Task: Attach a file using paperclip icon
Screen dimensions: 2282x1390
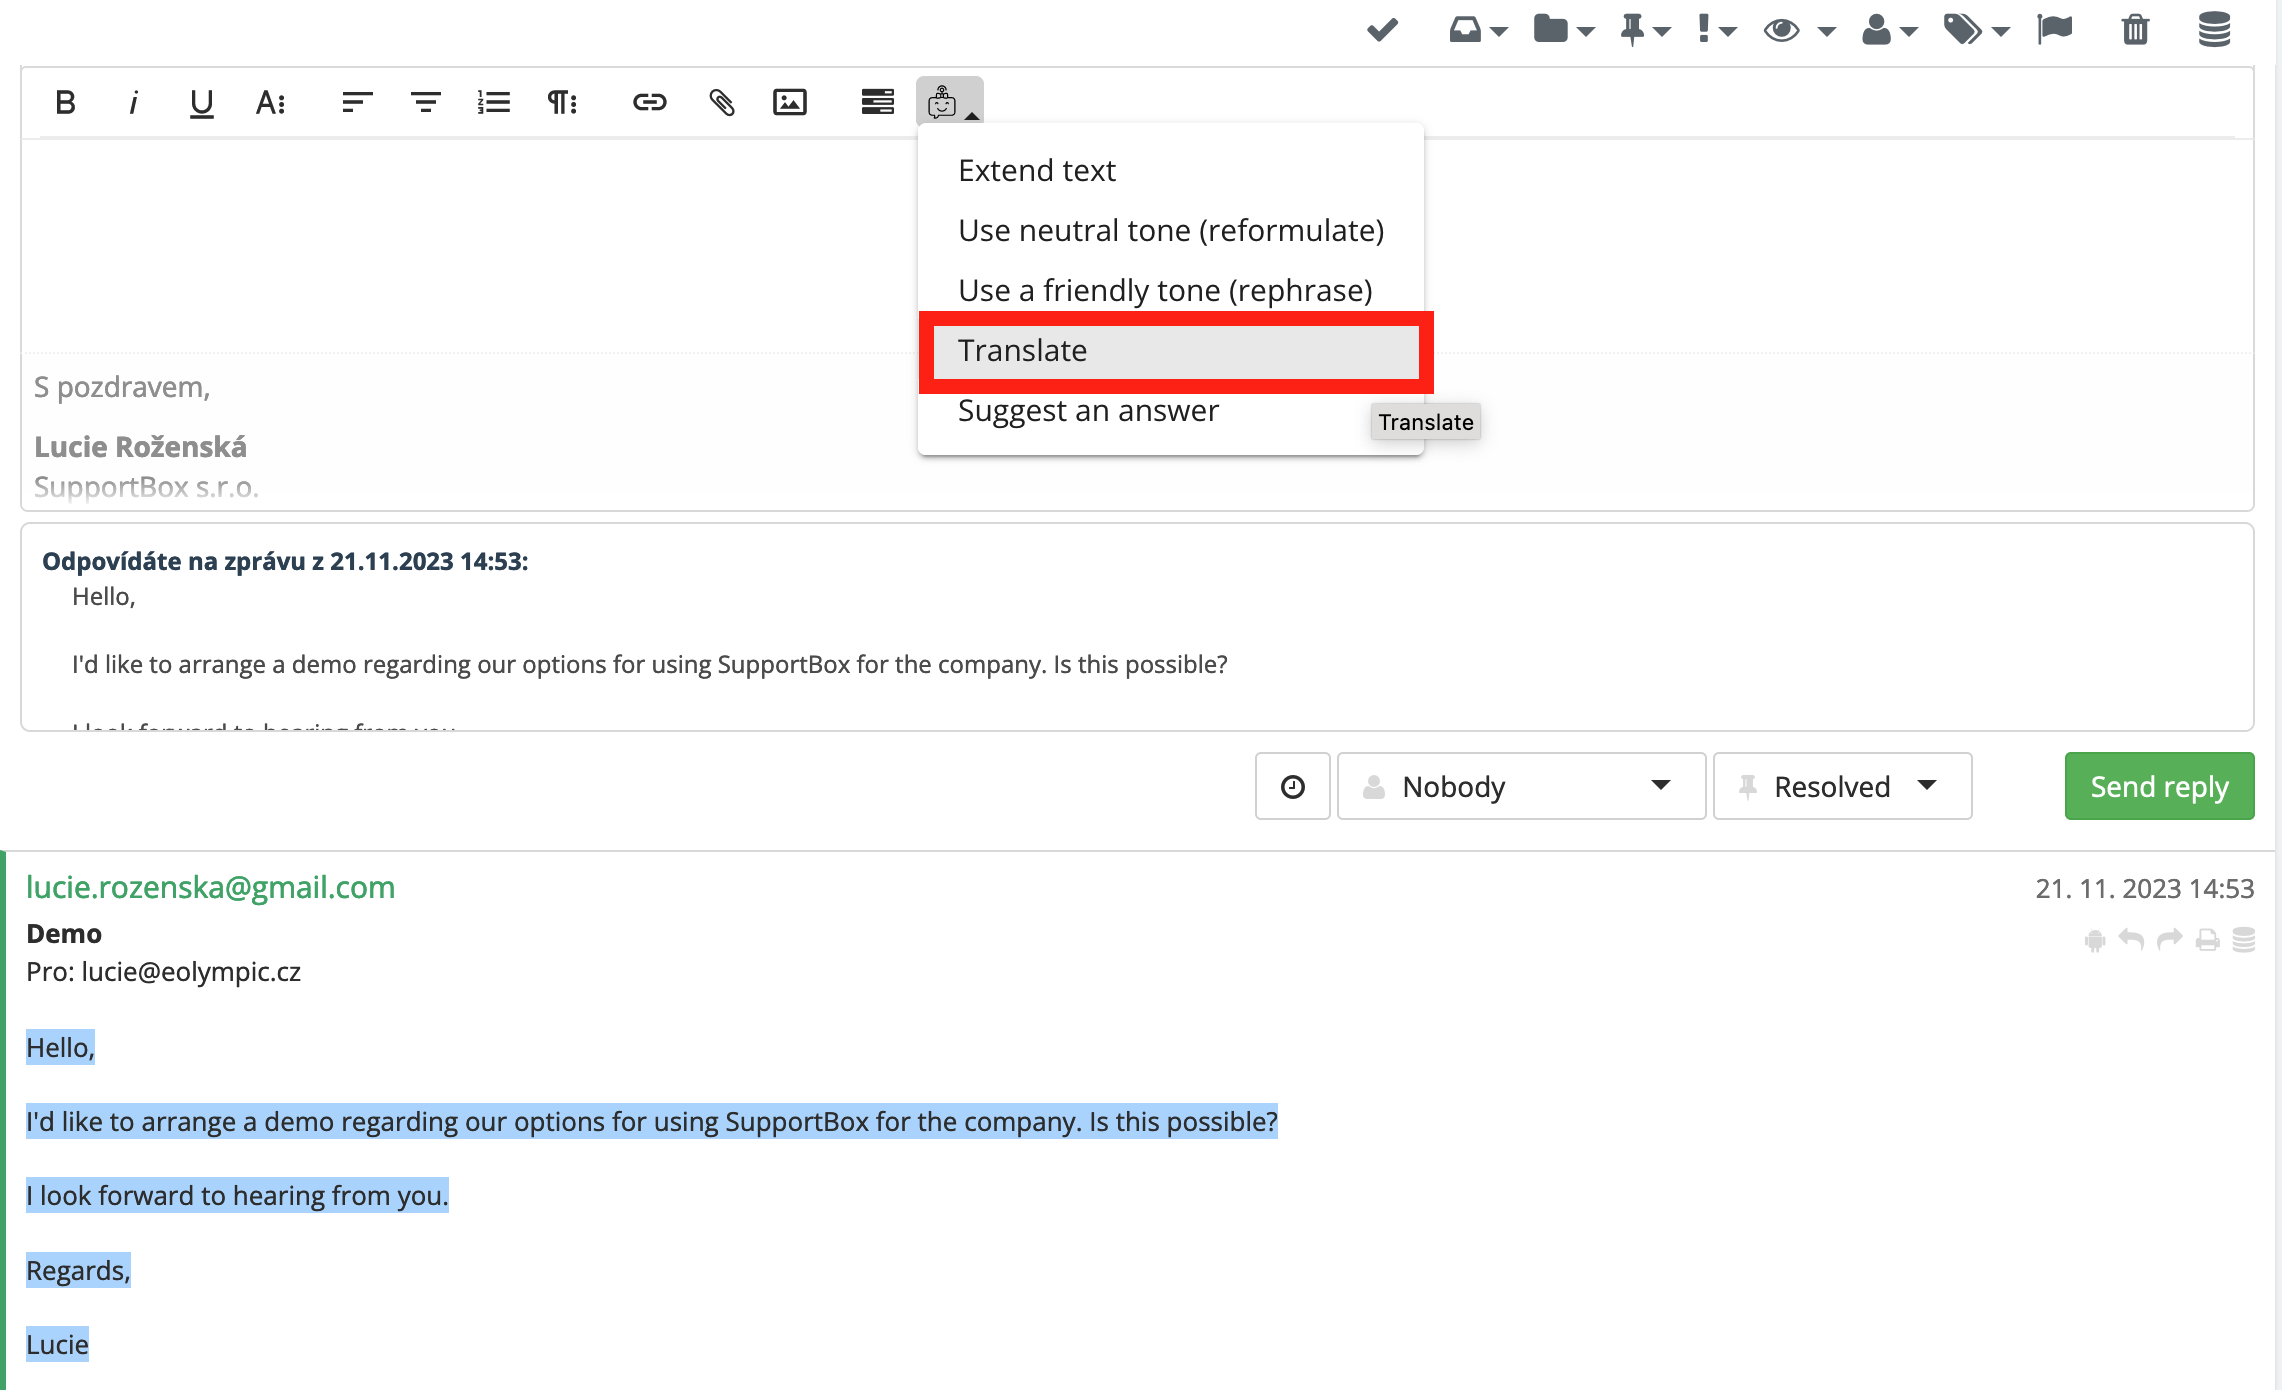Action: point(721,102)
